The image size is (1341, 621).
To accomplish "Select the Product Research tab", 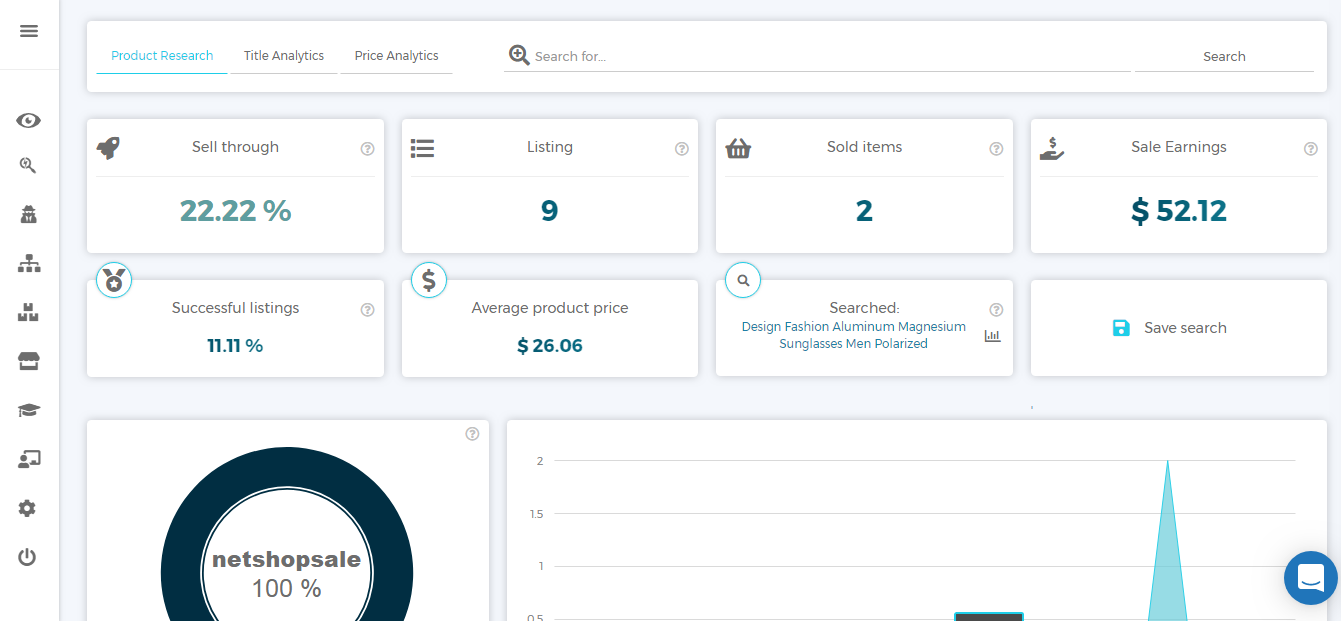I will 162,56.
